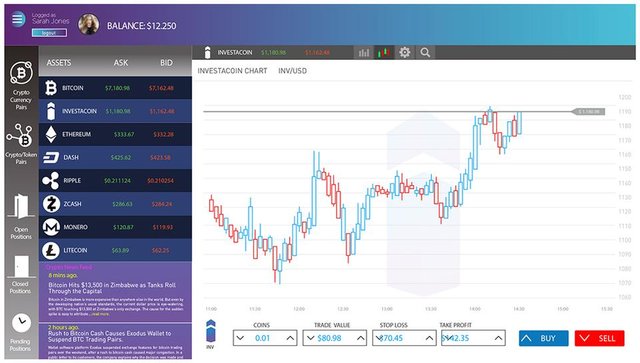Open Crypto/Token Pairs section
The height and width of the screenshot is (363, 640).
[x=21, y=144]
